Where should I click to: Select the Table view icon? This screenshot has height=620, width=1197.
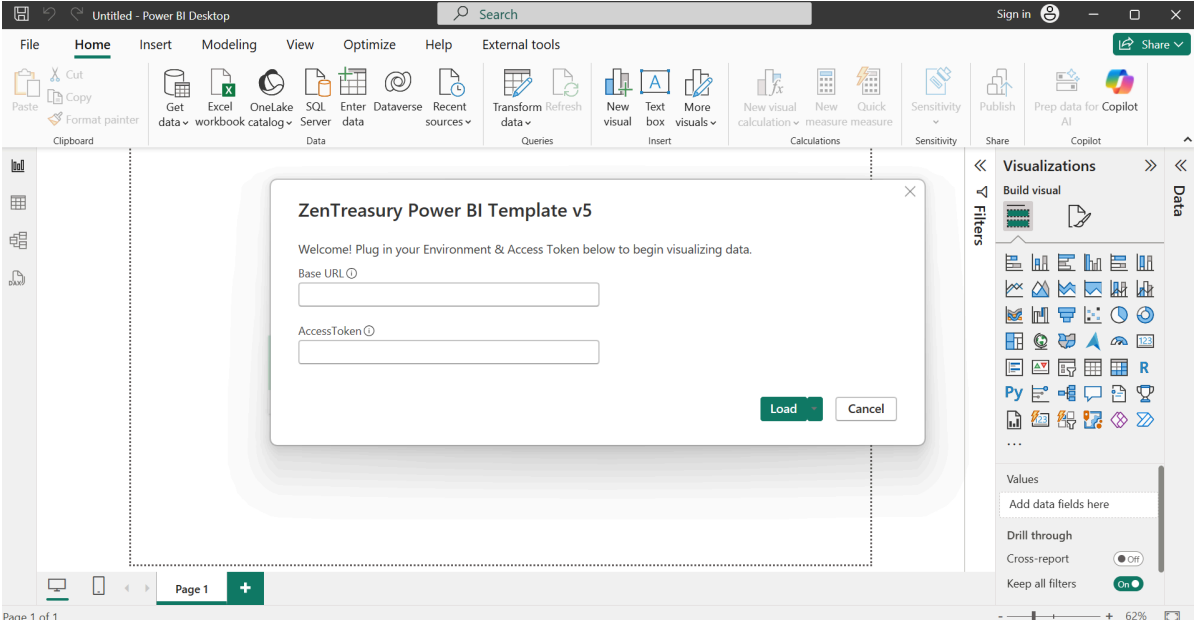coord(17,203)
